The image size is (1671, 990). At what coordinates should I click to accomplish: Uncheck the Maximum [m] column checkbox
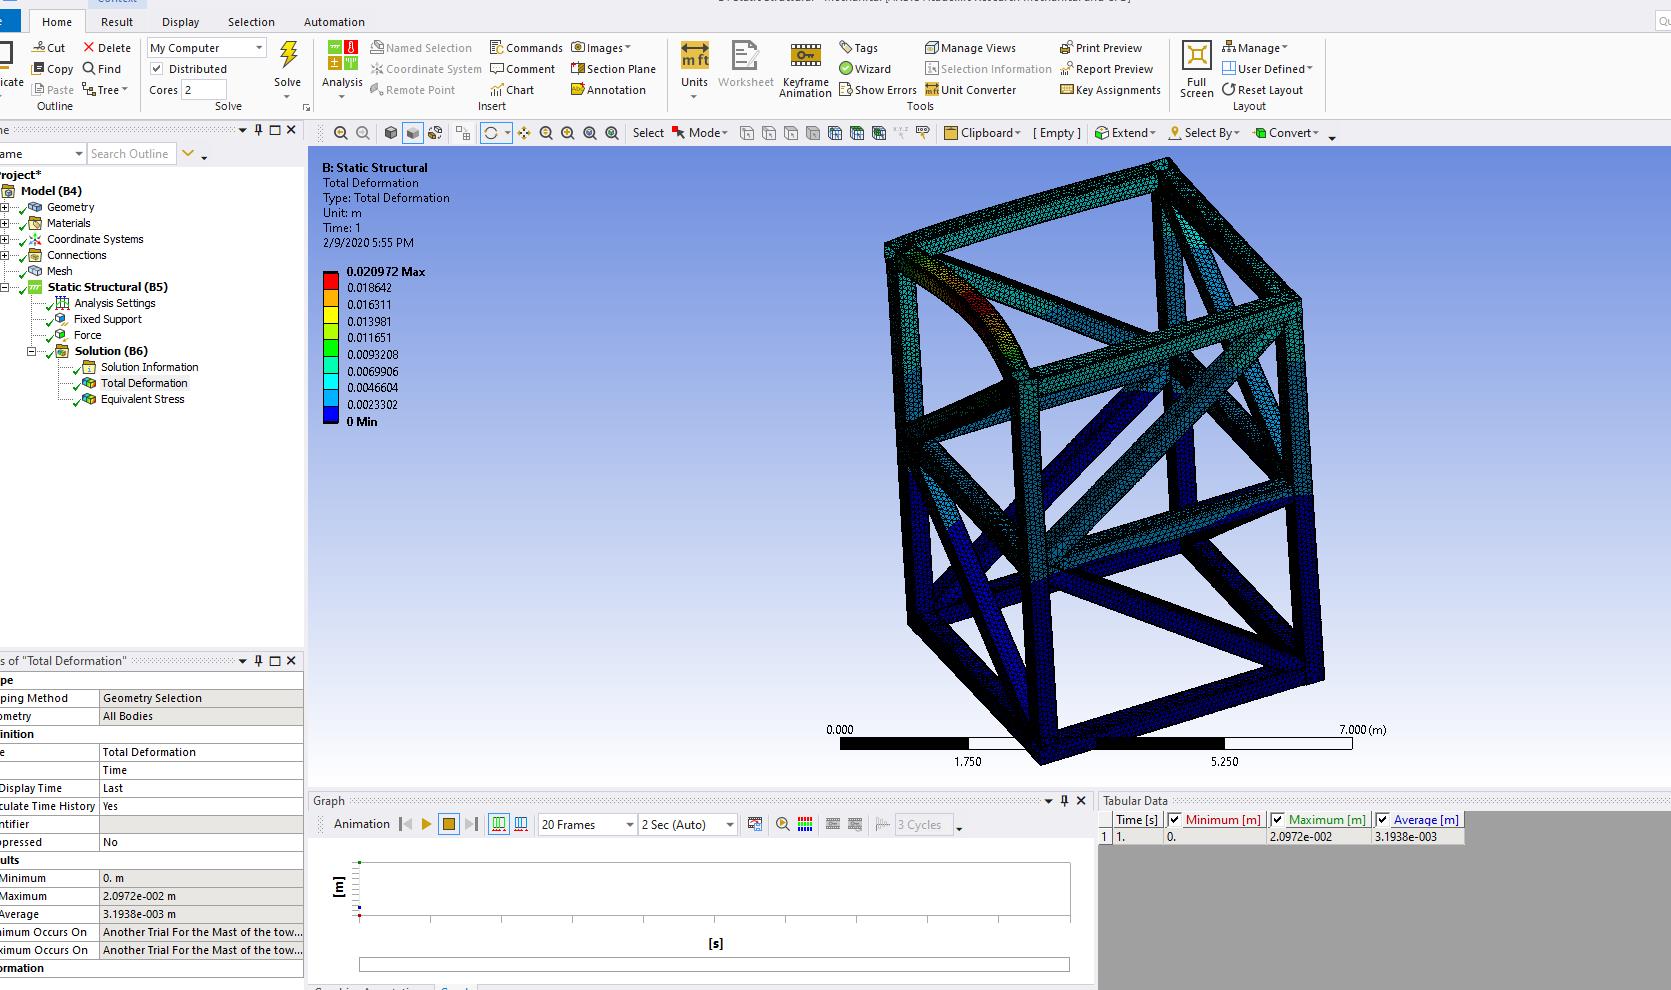point(1277,820)
